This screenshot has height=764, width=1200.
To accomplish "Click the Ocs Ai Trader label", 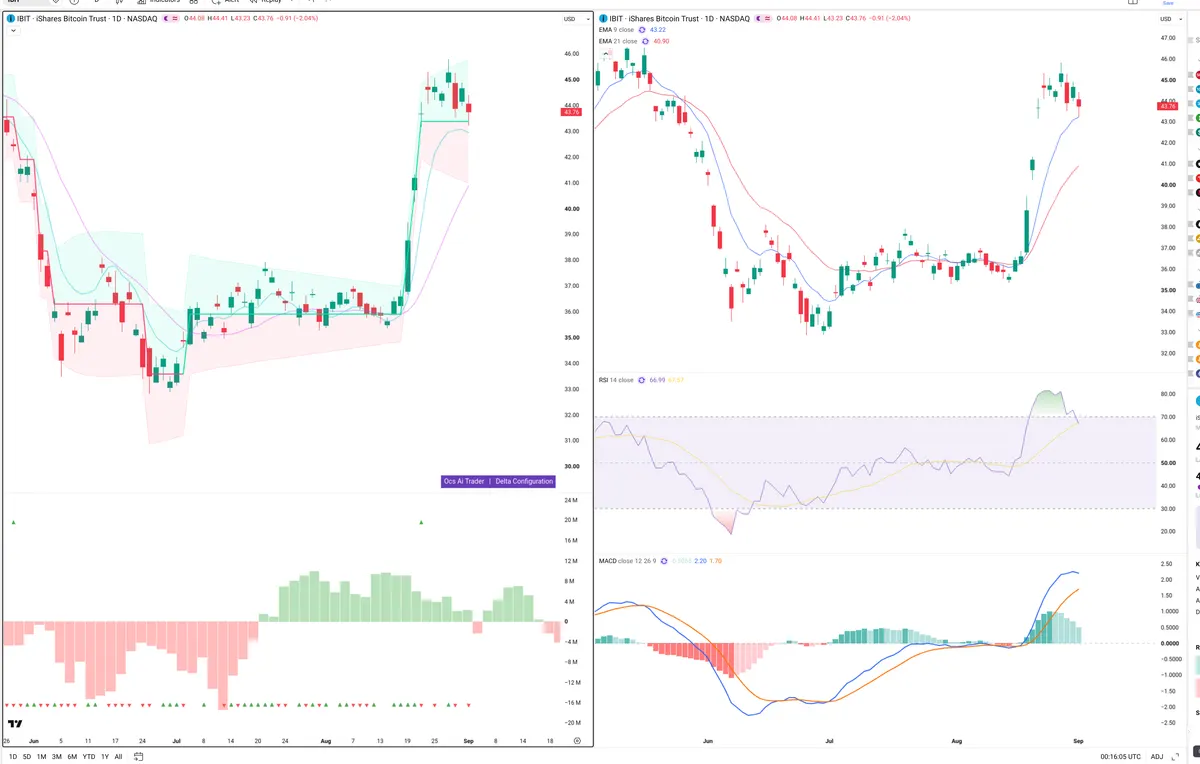I will tap(463, 481).
